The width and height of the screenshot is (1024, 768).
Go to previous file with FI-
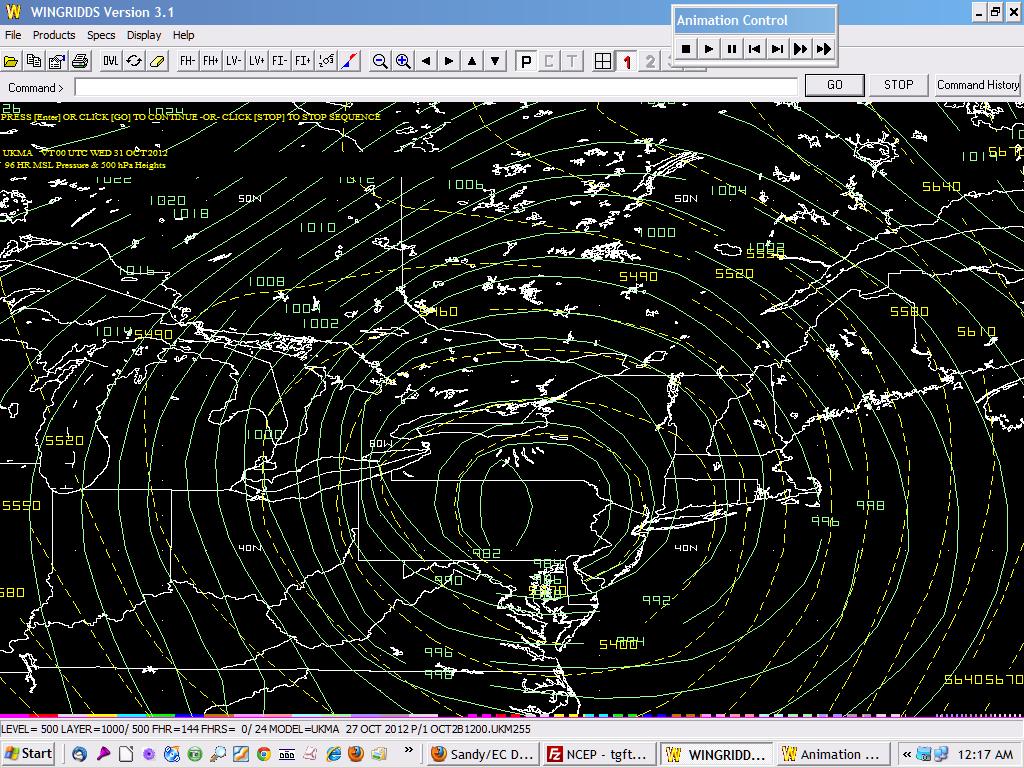tap(280, 61)
